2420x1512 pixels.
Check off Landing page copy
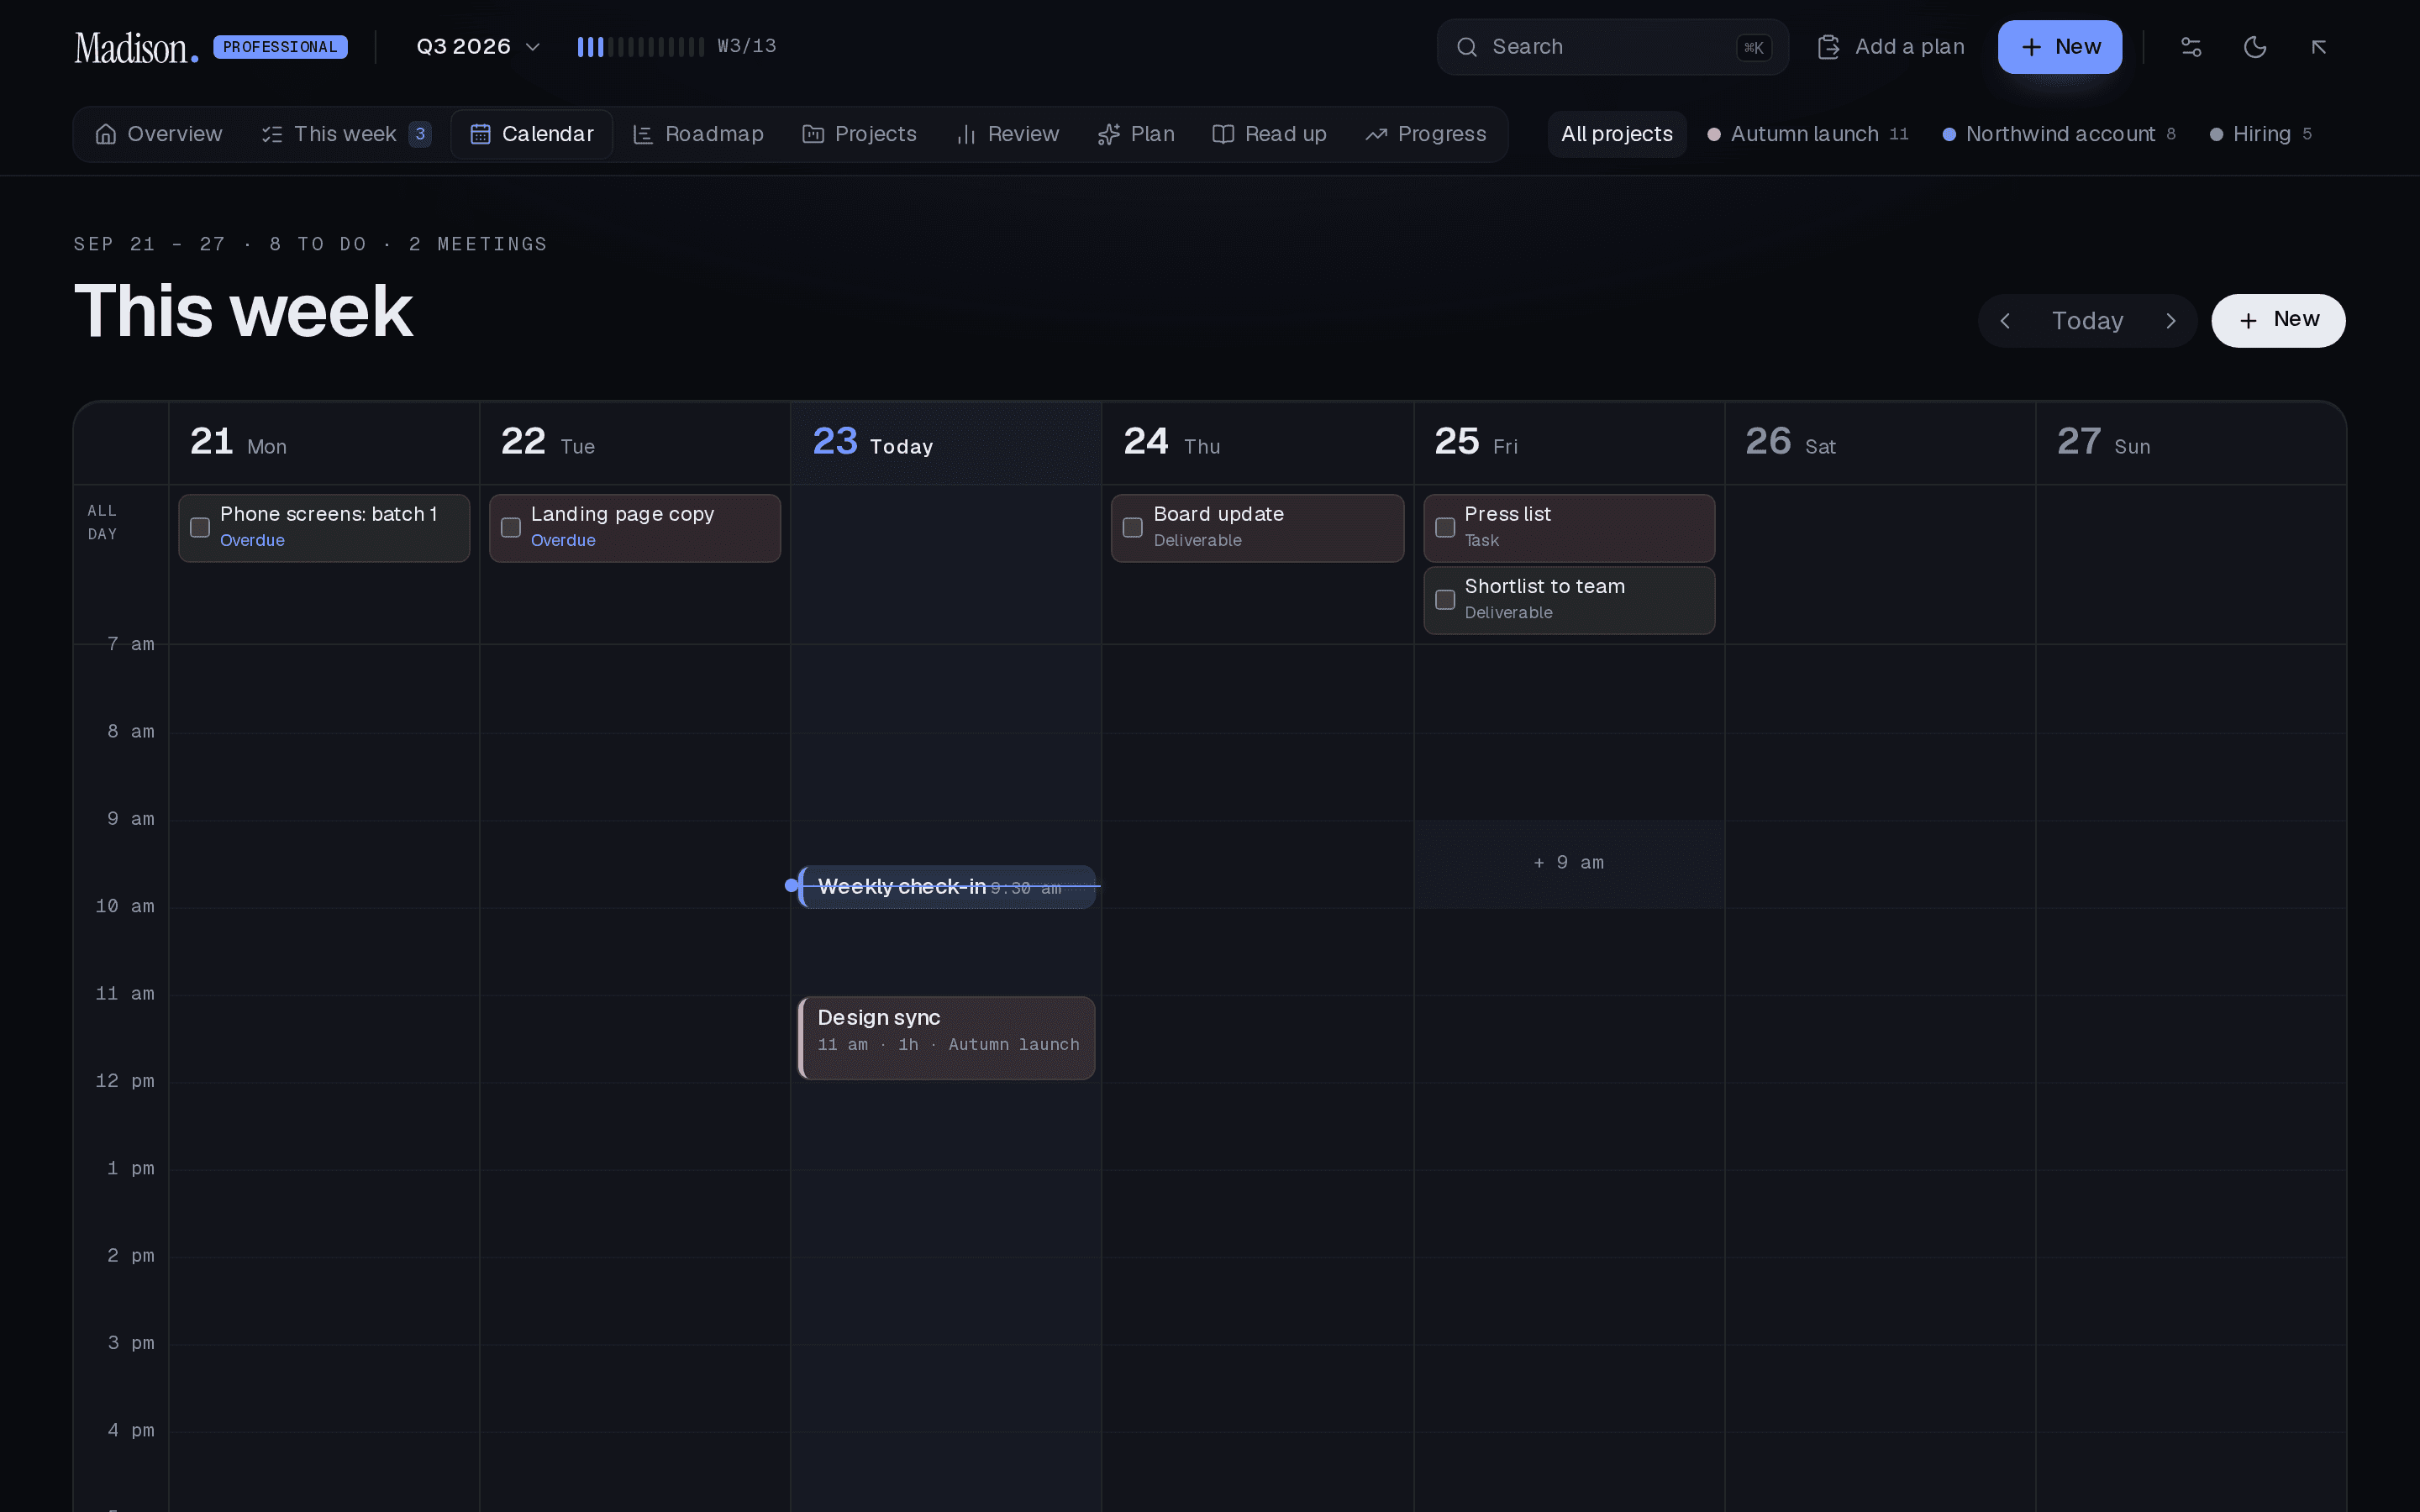coord(511,527)
